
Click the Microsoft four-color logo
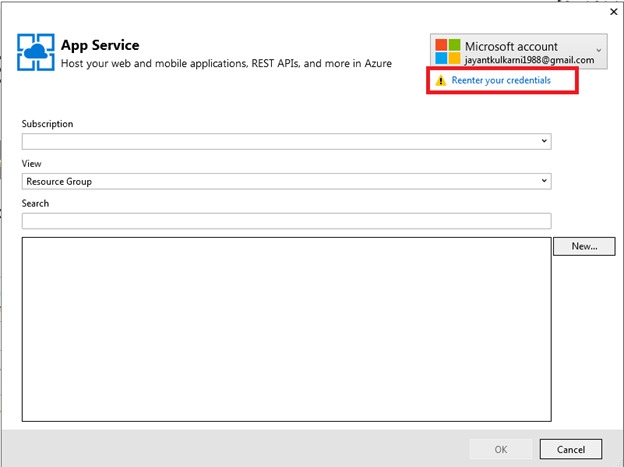448,52
